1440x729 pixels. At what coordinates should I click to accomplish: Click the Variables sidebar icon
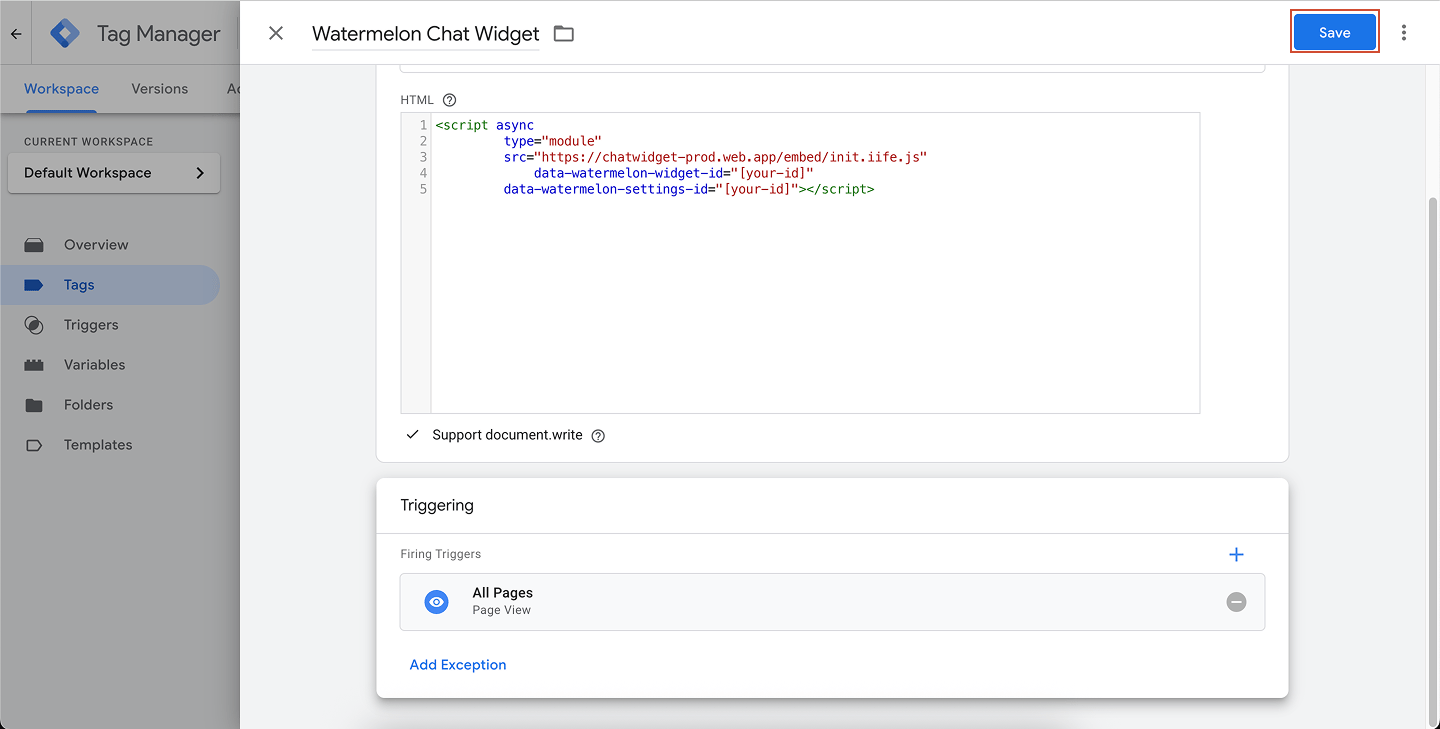tap(34, 365)
